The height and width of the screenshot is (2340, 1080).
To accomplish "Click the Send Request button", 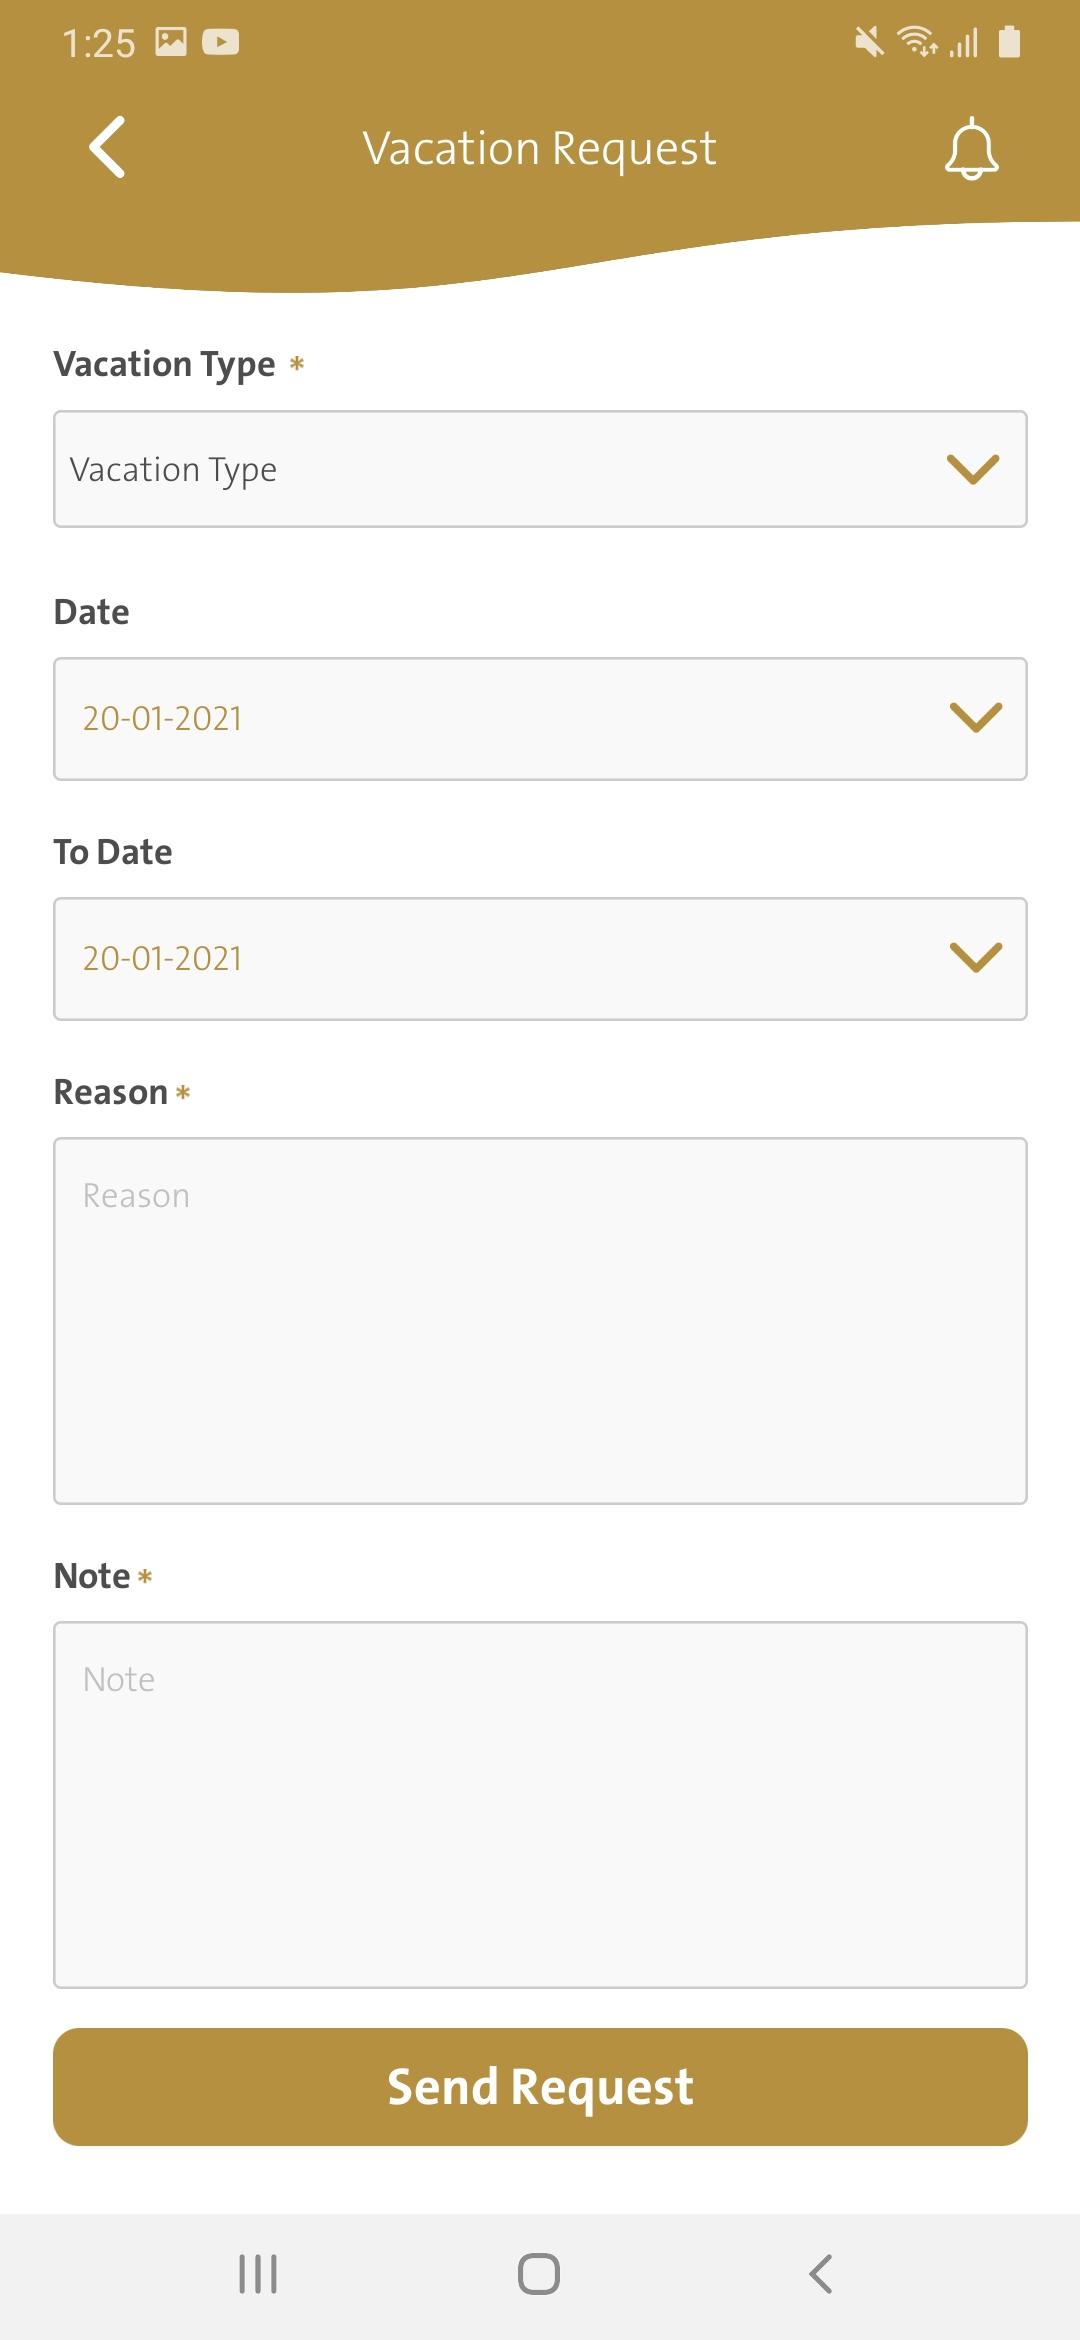I will pos(540,2087).
